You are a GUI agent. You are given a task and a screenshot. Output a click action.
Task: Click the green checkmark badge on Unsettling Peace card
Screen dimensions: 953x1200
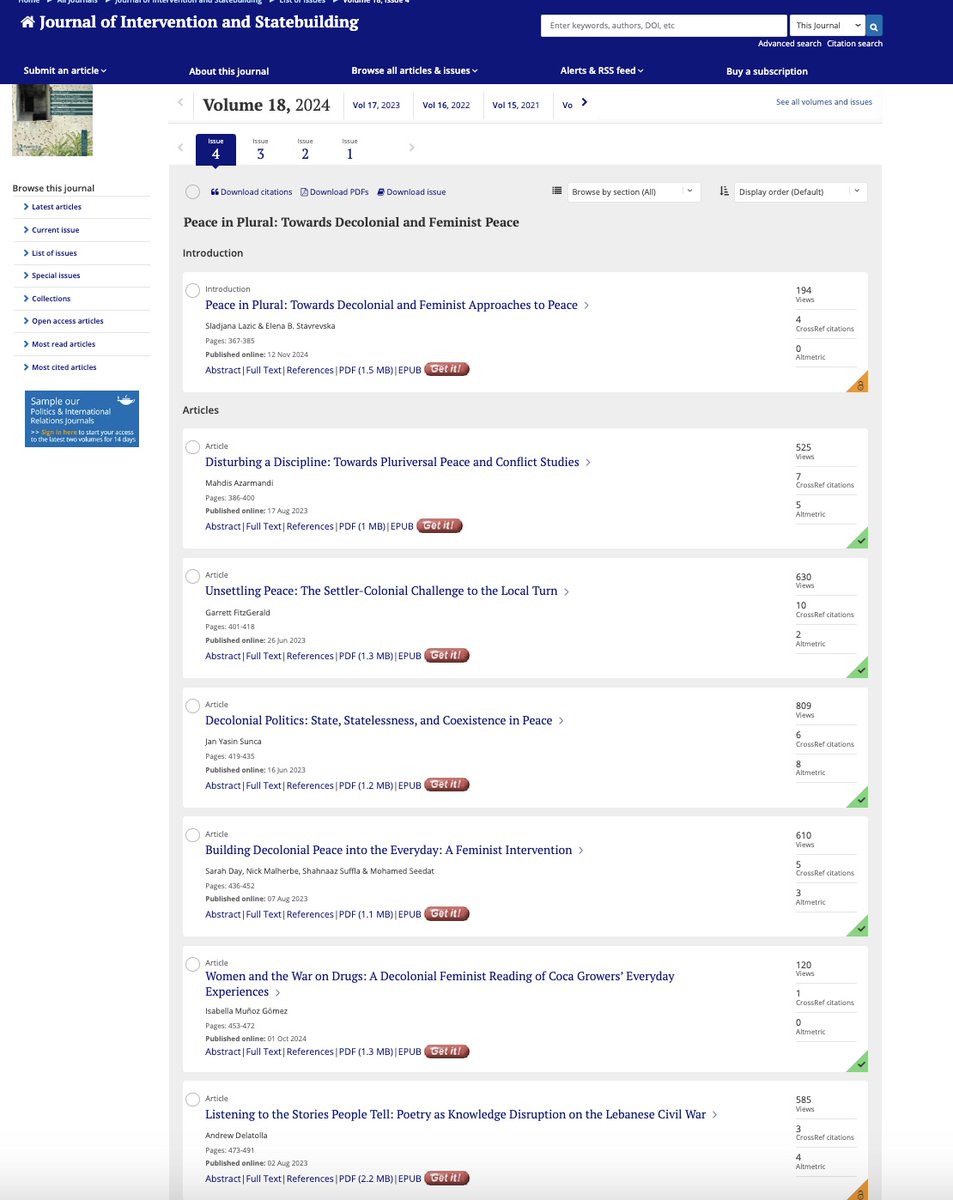[859, 669]
